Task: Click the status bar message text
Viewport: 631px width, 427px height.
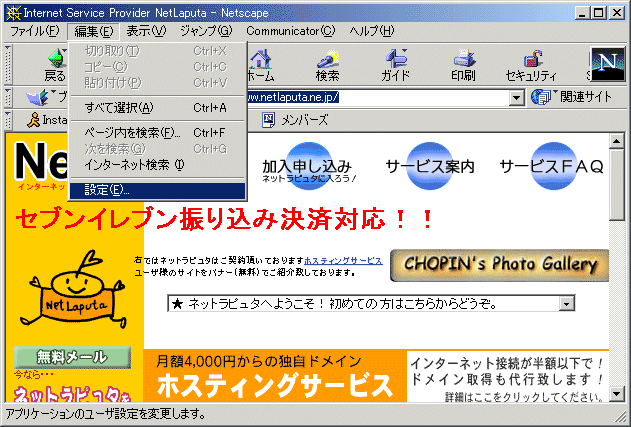Action: pyautogui.click(x=105, y=413)
